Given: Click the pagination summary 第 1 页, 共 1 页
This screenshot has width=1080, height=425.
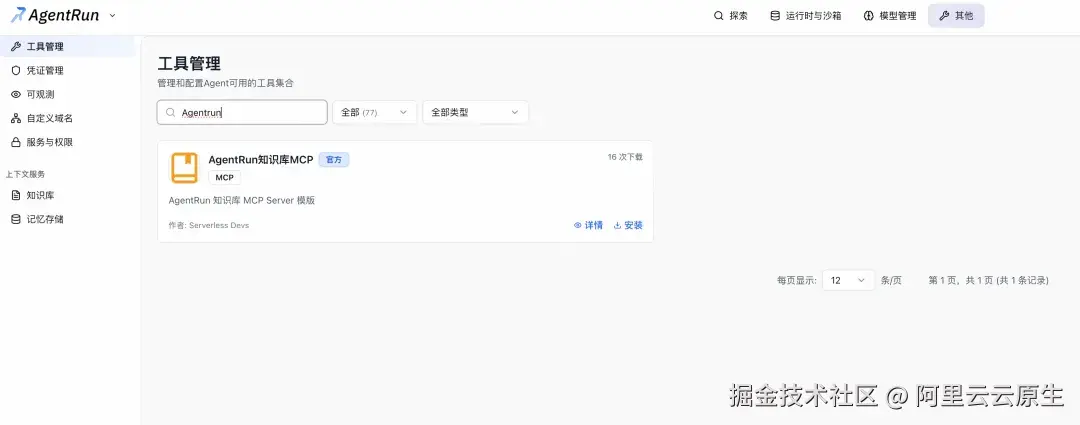Looking at the screenshot, I should pyautogui.click(x=960, y=280).
